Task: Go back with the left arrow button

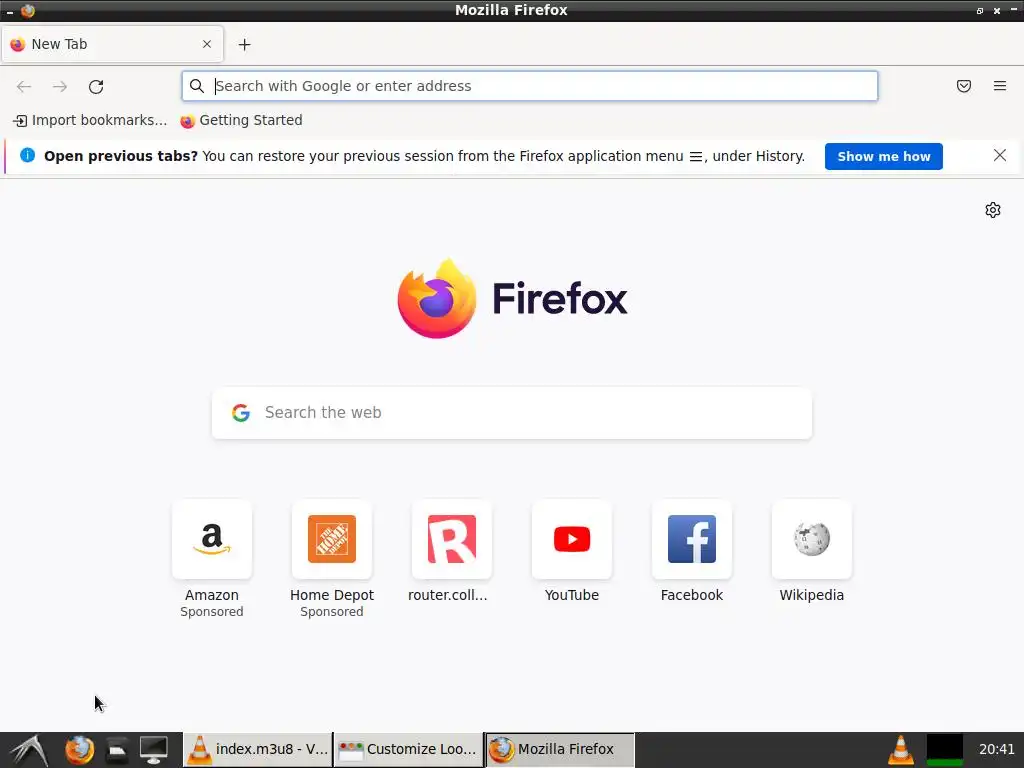Action: coord(24,86)
